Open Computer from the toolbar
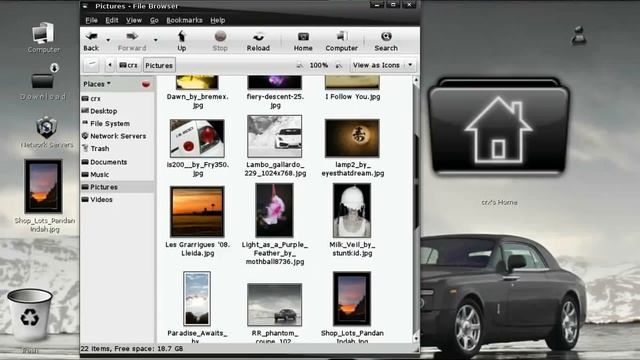Image resolution: width=640 pixels, height=360 pixels. (x=342, y=41)
